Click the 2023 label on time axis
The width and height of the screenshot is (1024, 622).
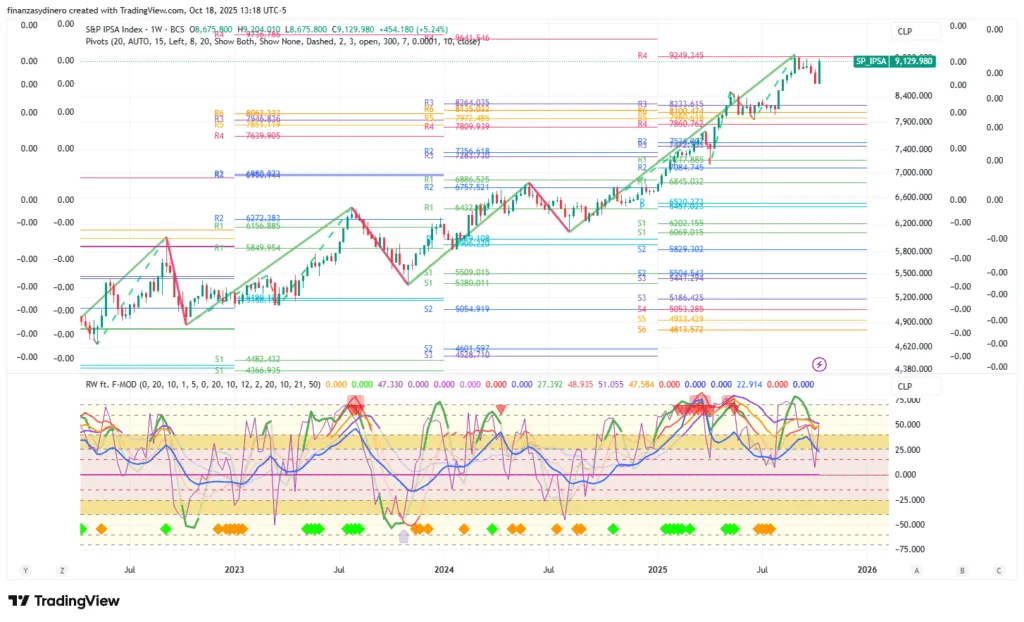pos(234,569)
